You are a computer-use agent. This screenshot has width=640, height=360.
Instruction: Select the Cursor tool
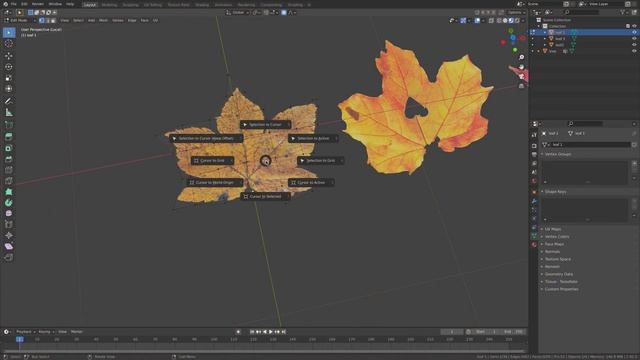coord(9,44)
